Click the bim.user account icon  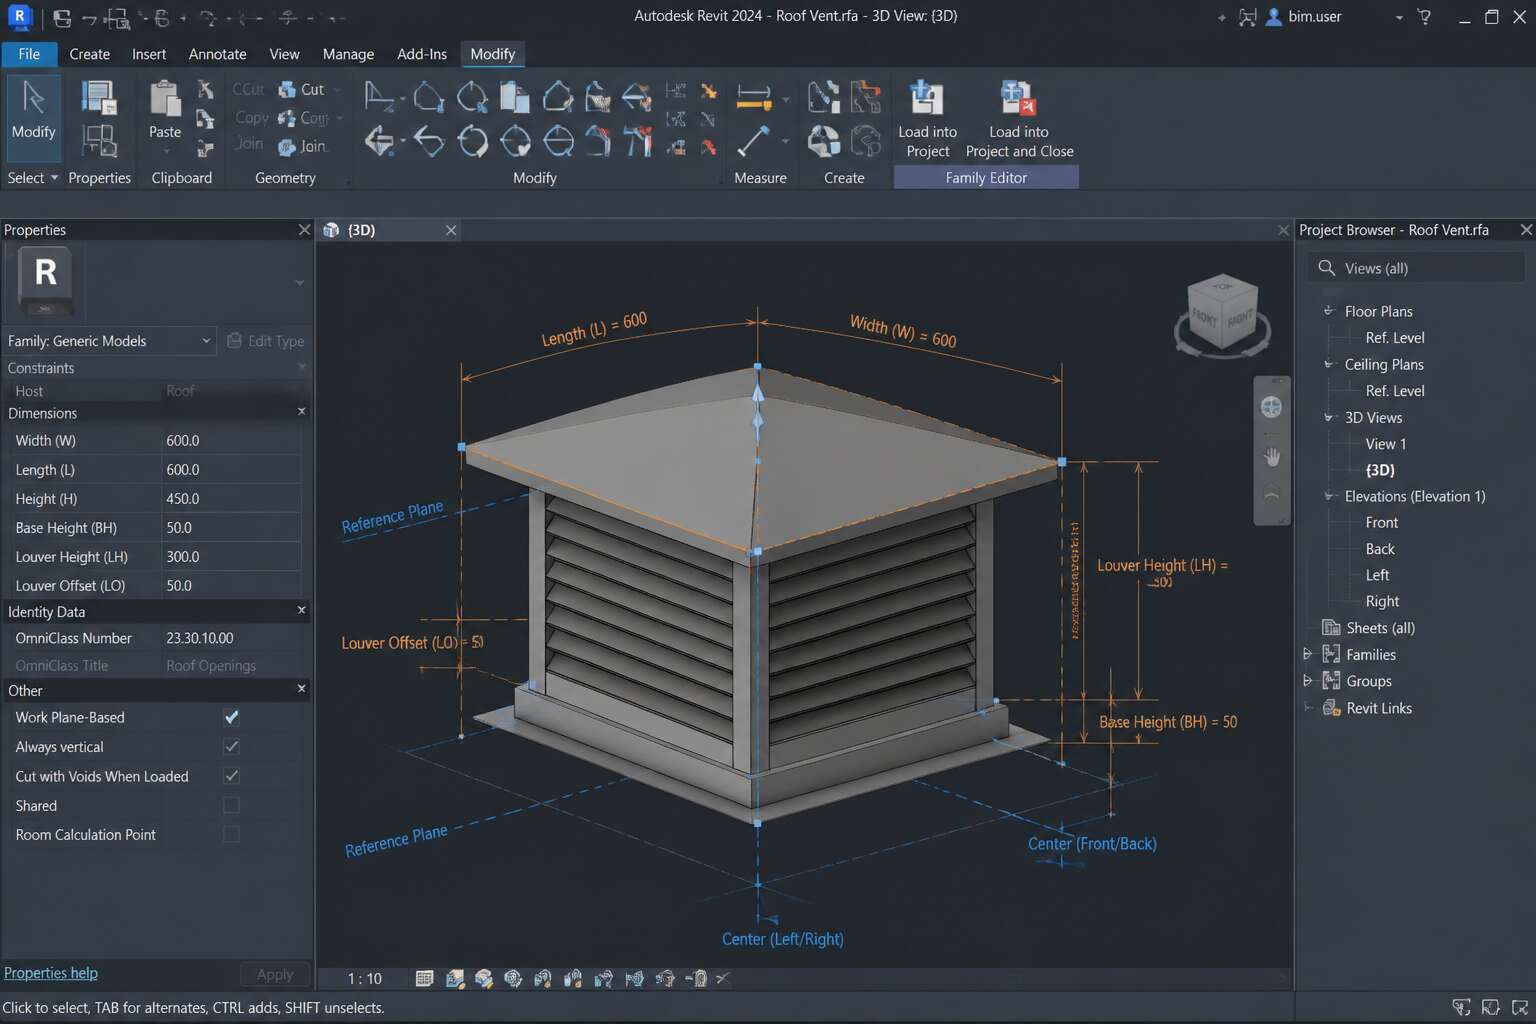(1274, 17)
